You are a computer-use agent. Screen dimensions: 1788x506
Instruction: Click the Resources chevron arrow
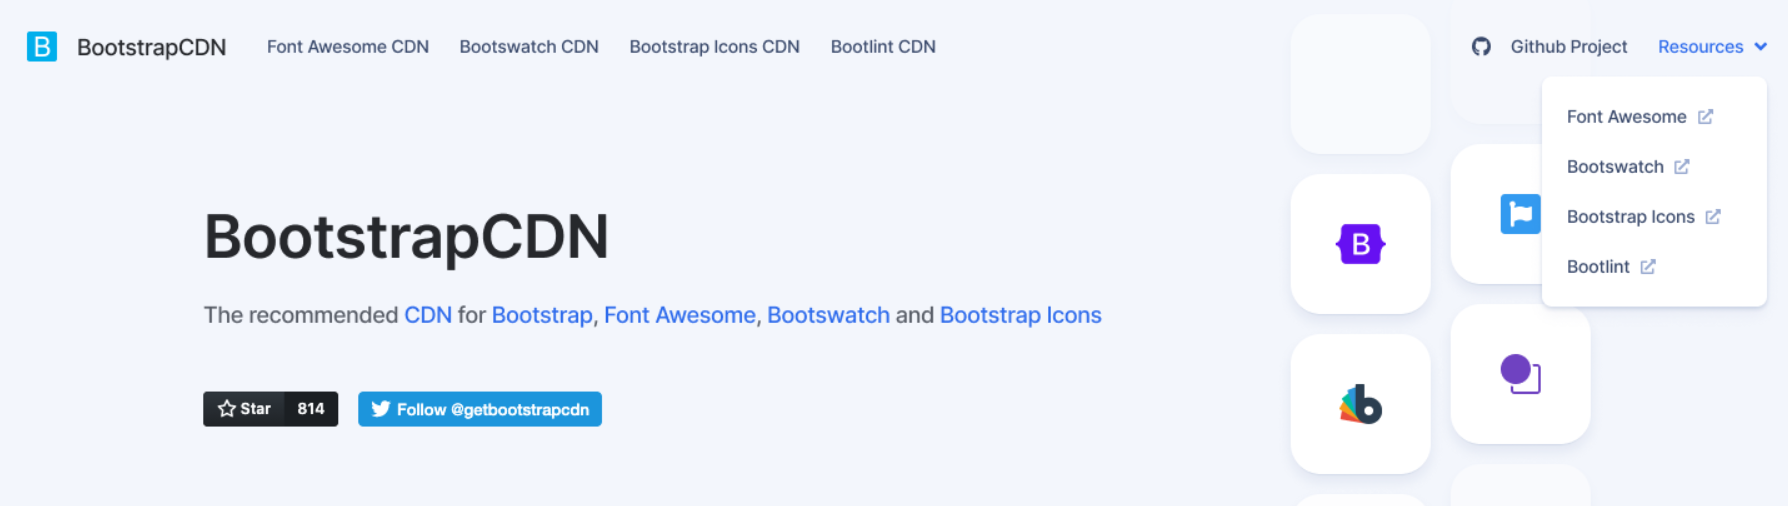(1761, 47)
